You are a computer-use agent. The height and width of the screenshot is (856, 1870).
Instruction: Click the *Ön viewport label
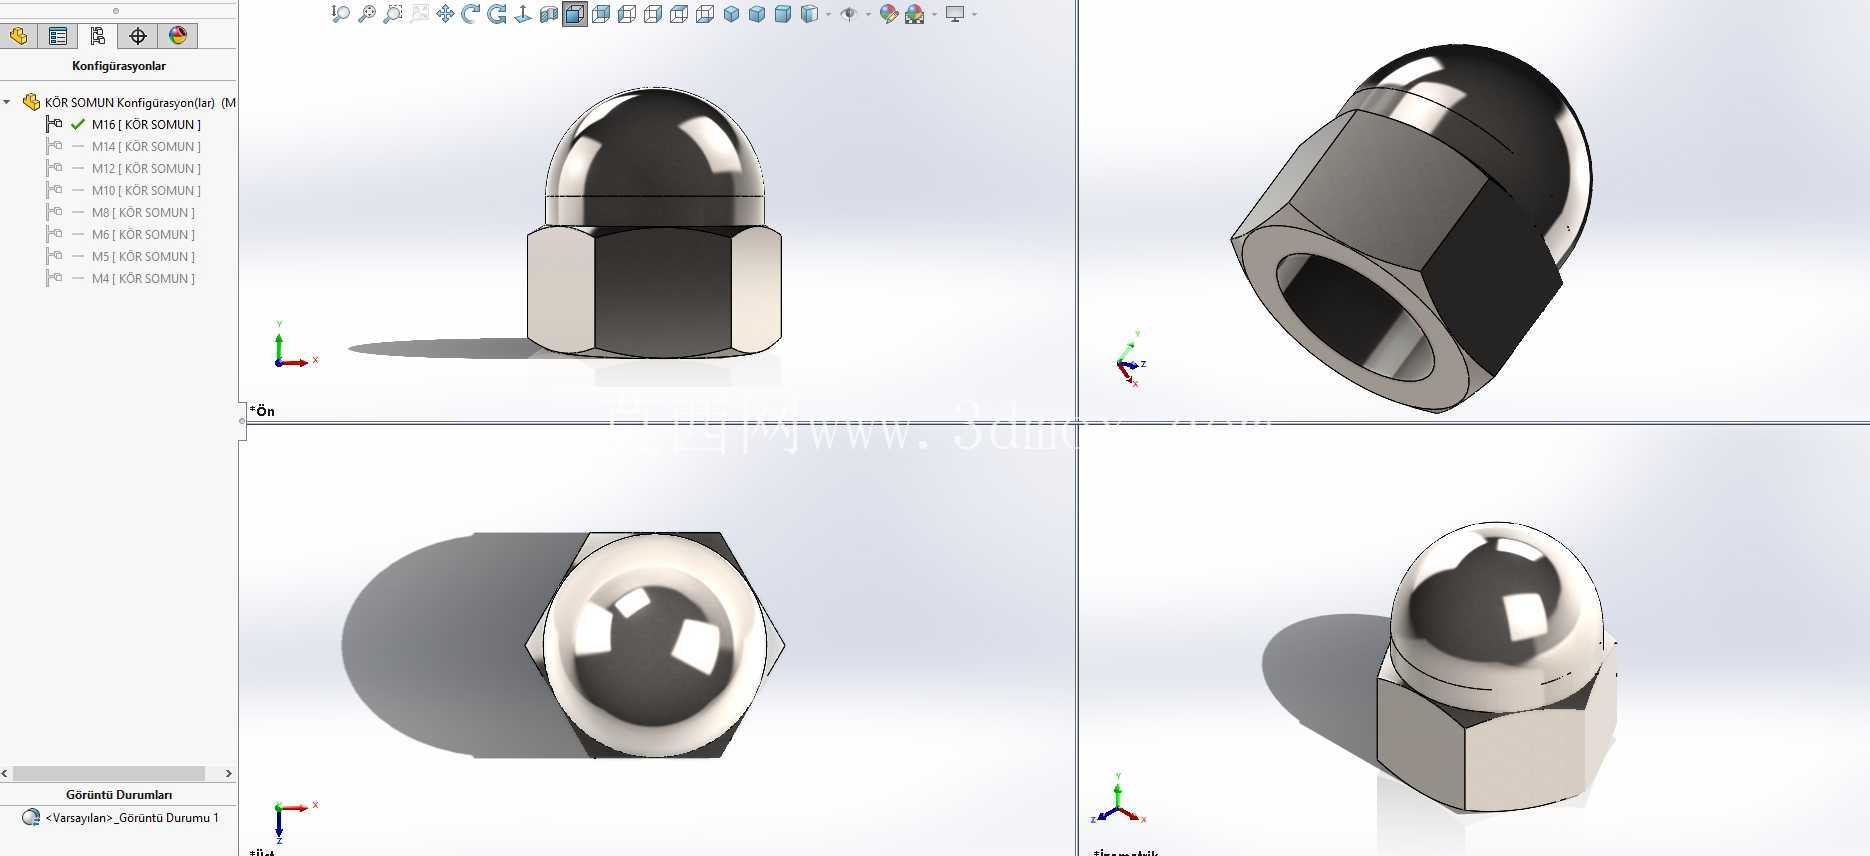pyautogui.click(x=262, y=411)
